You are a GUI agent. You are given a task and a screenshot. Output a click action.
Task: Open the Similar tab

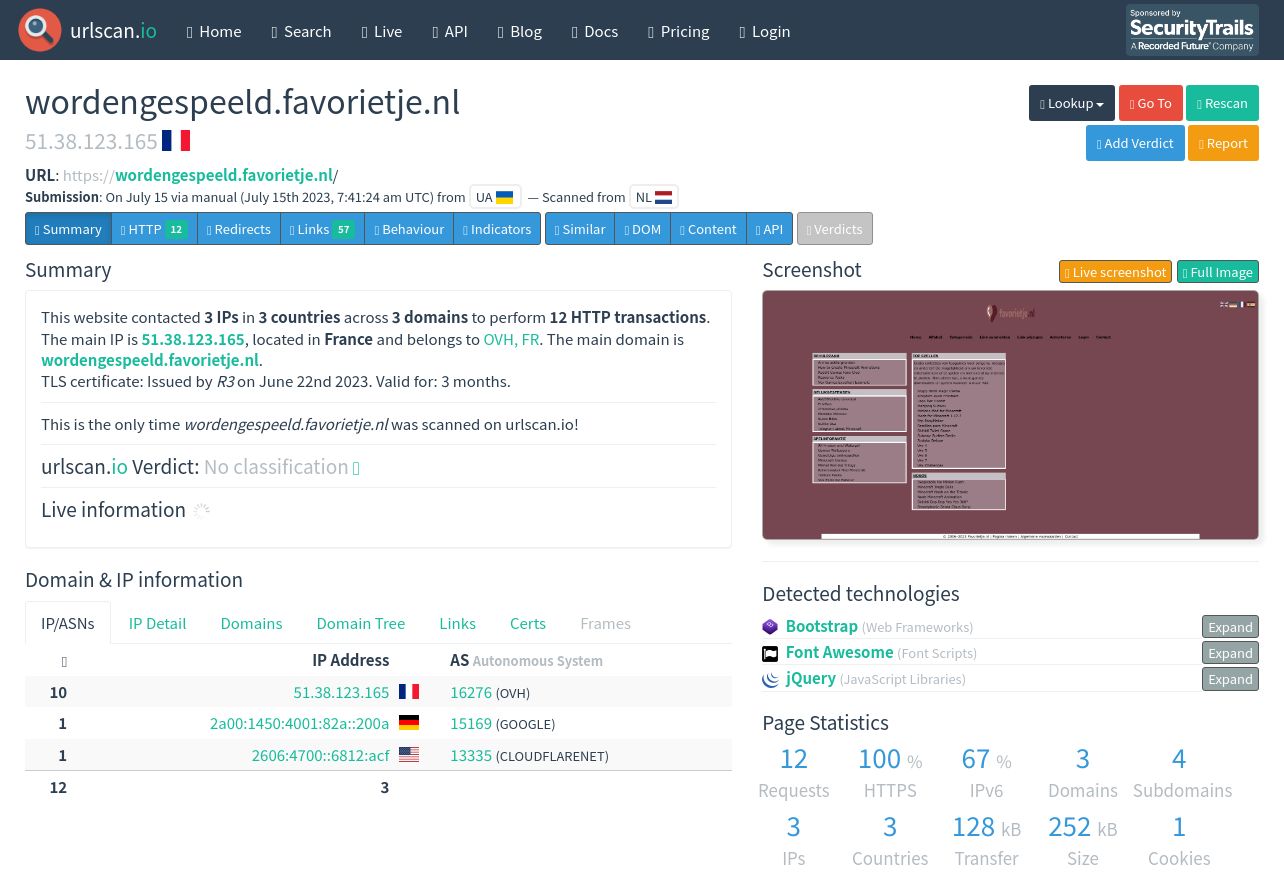click(x=580, y=229)
